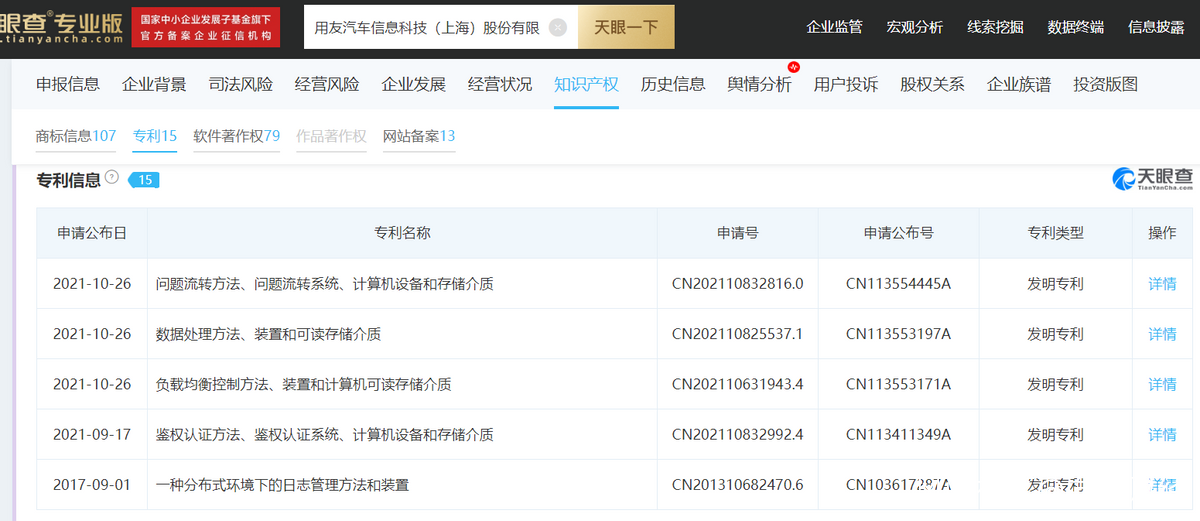Click the red pulse badge on 舆情分析
Screen dimensions: 1200x521
point(793,68)
